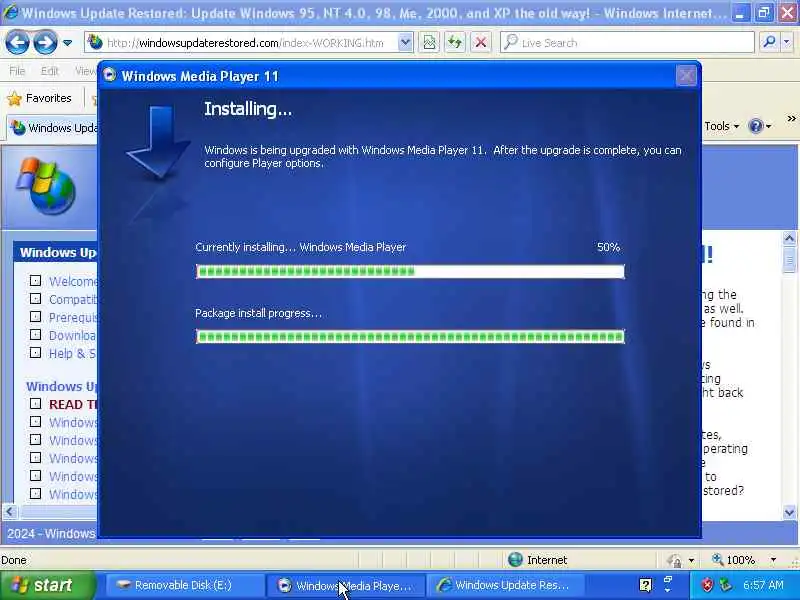Open the File menu

tap(17, 71)
